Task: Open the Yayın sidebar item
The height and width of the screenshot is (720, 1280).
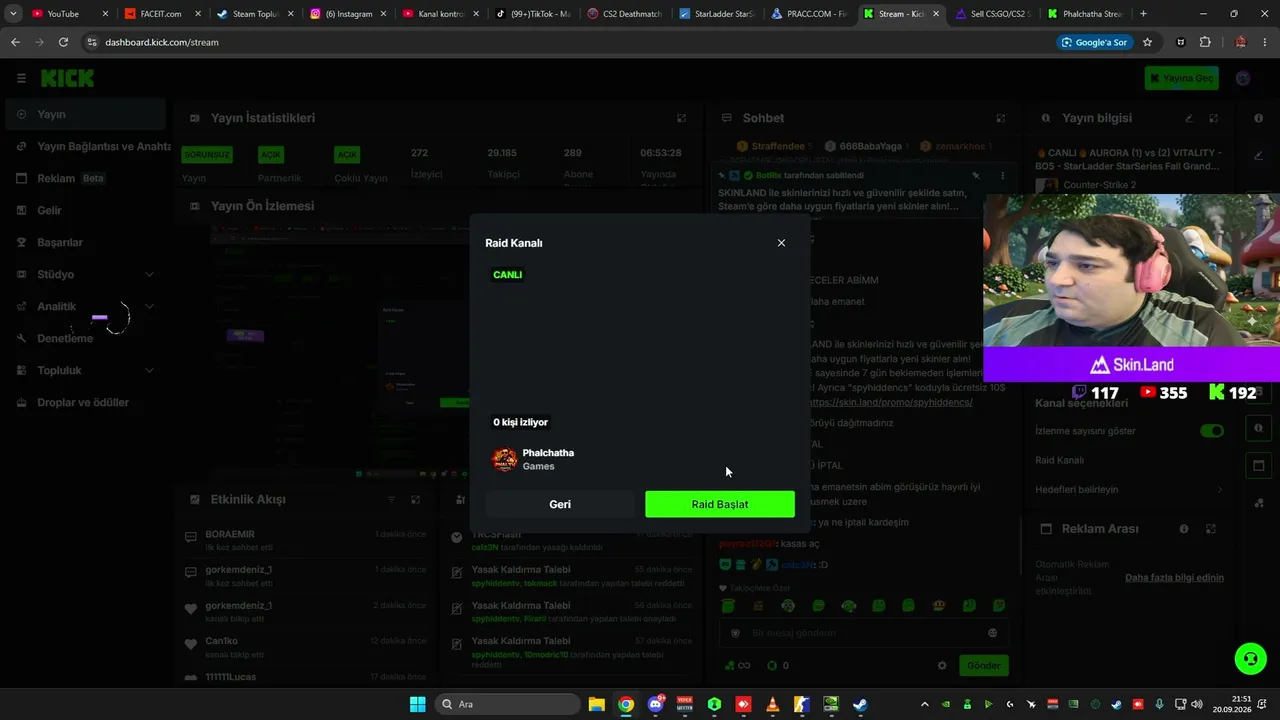Action: click(x=84, y=114)
